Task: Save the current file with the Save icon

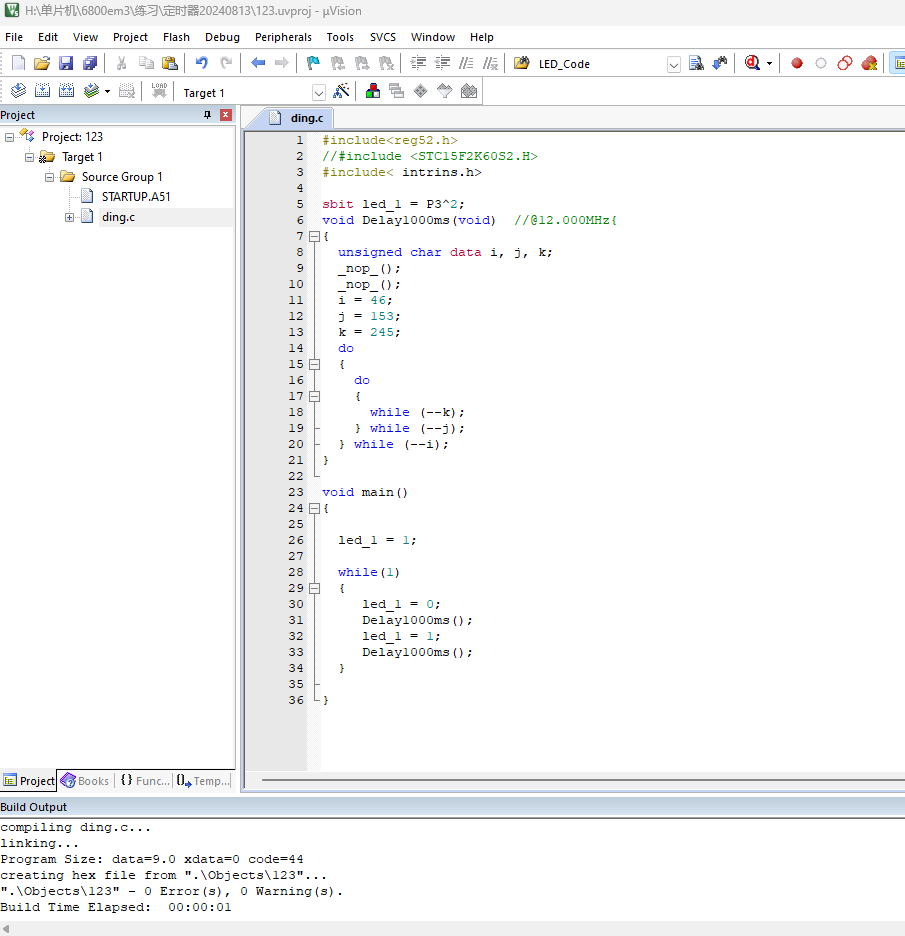Action: (66, 63)
